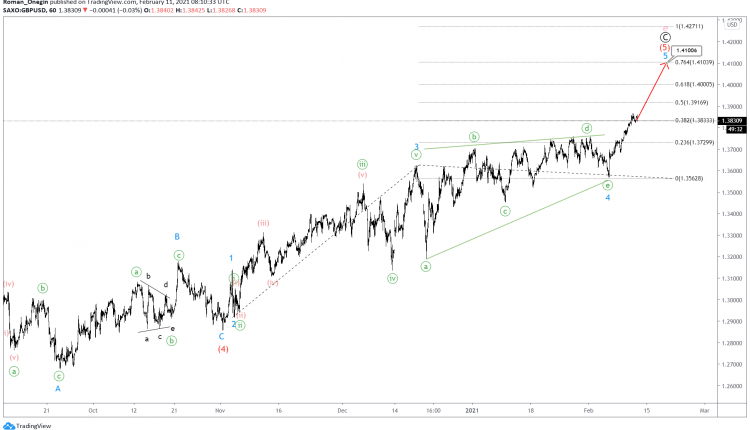
Task: Click the low value L:1.38268
Action: pyautogui.click(x=221, y=10)
